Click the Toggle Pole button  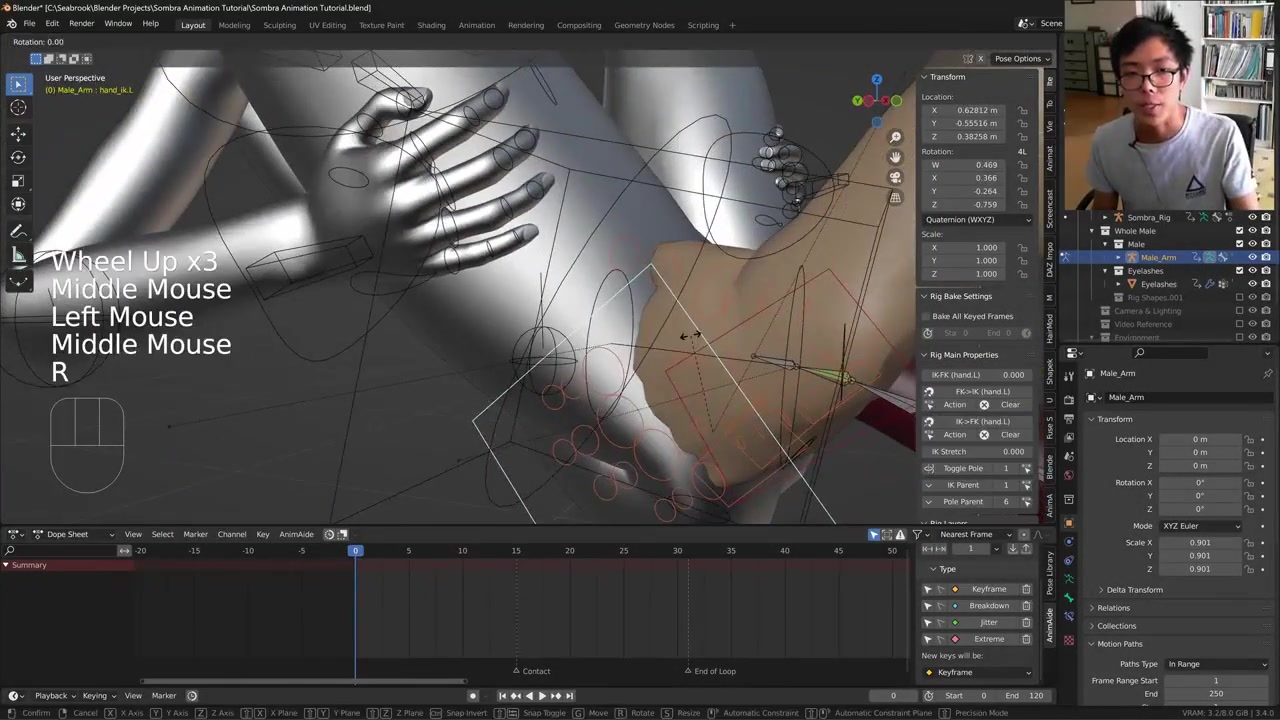pos(962,468)
